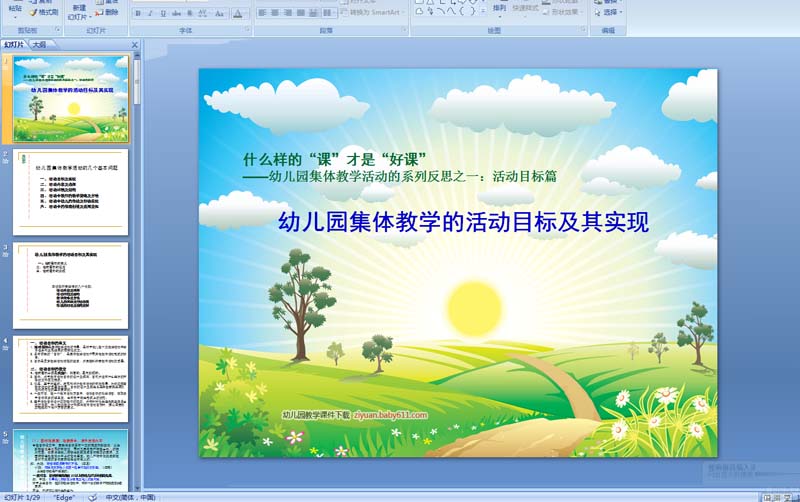Select slide 4 thumbnail in panel
Image resolution: width=800 pixels, height=502 pixels.
(x=70, y=378)
